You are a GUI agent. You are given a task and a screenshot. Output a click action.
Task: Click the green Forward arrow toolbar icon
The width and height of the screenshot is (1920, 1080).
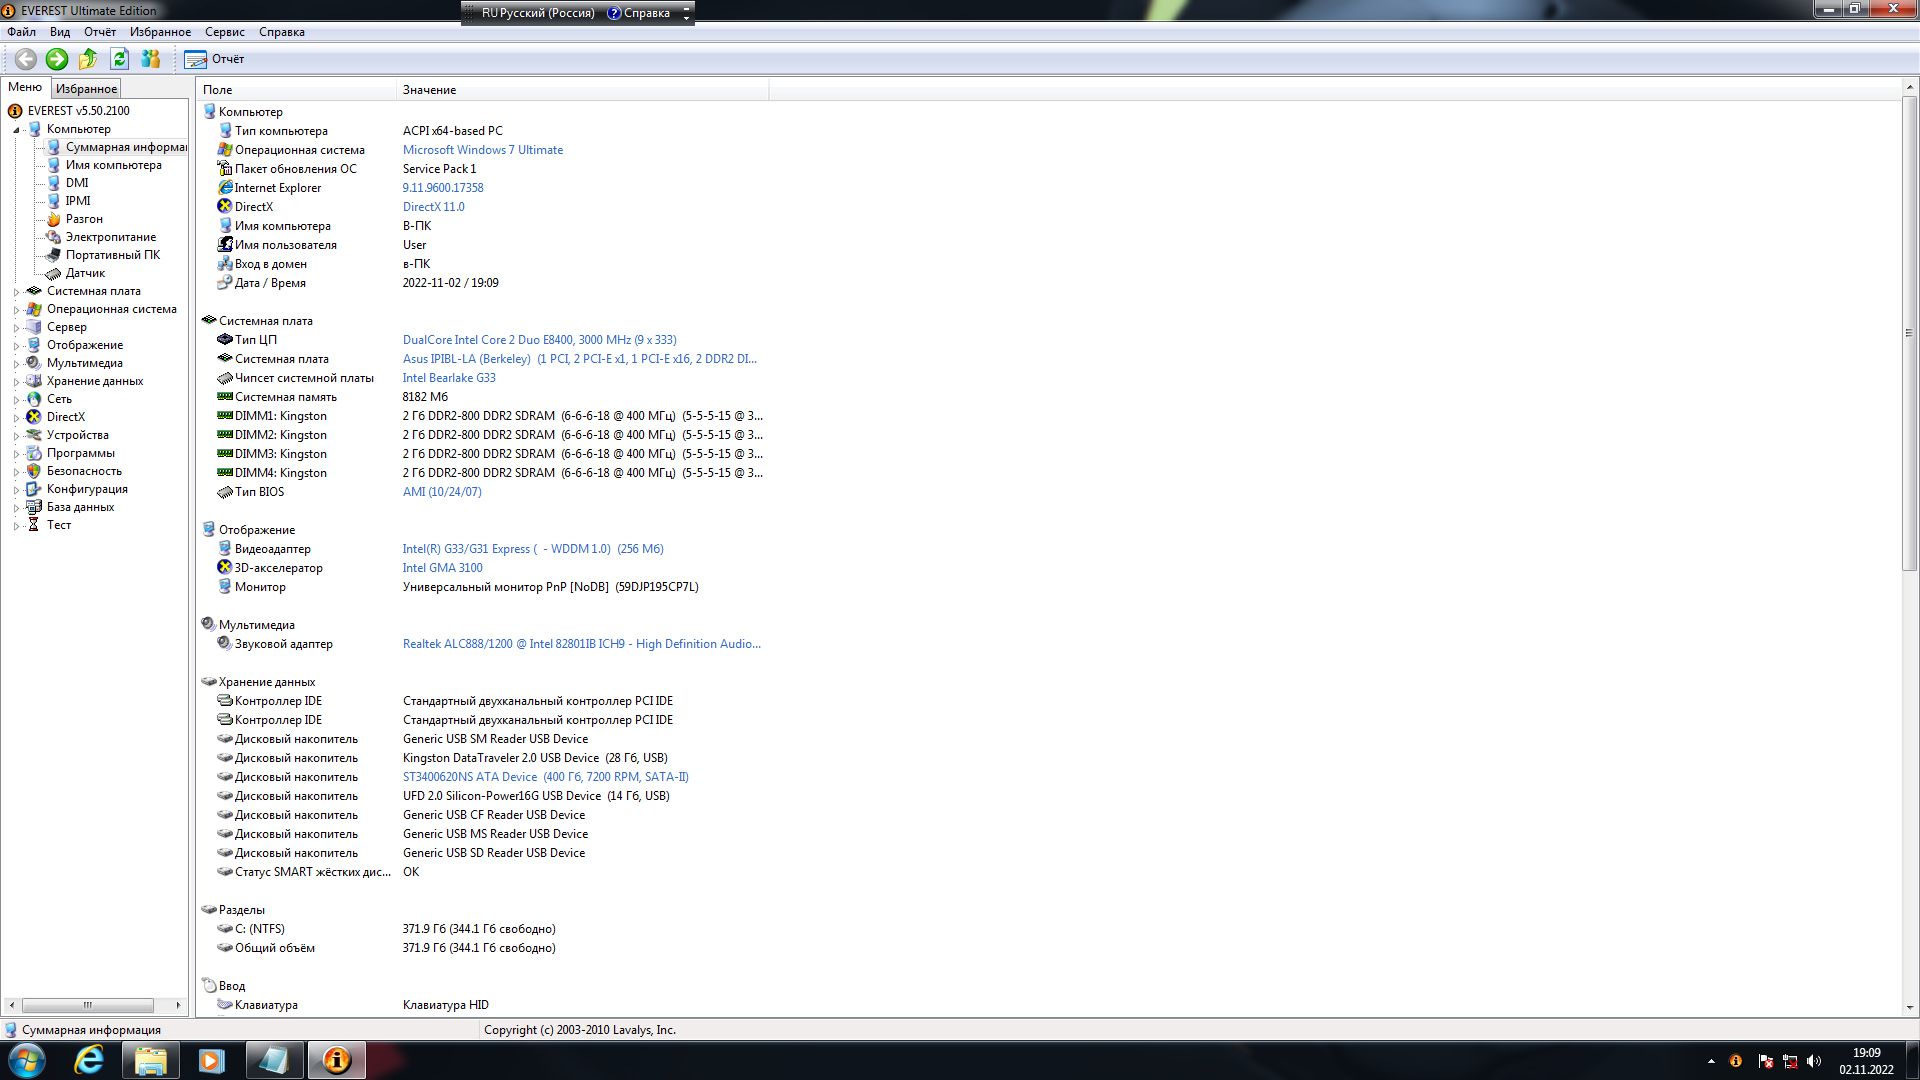pos(57,59)
